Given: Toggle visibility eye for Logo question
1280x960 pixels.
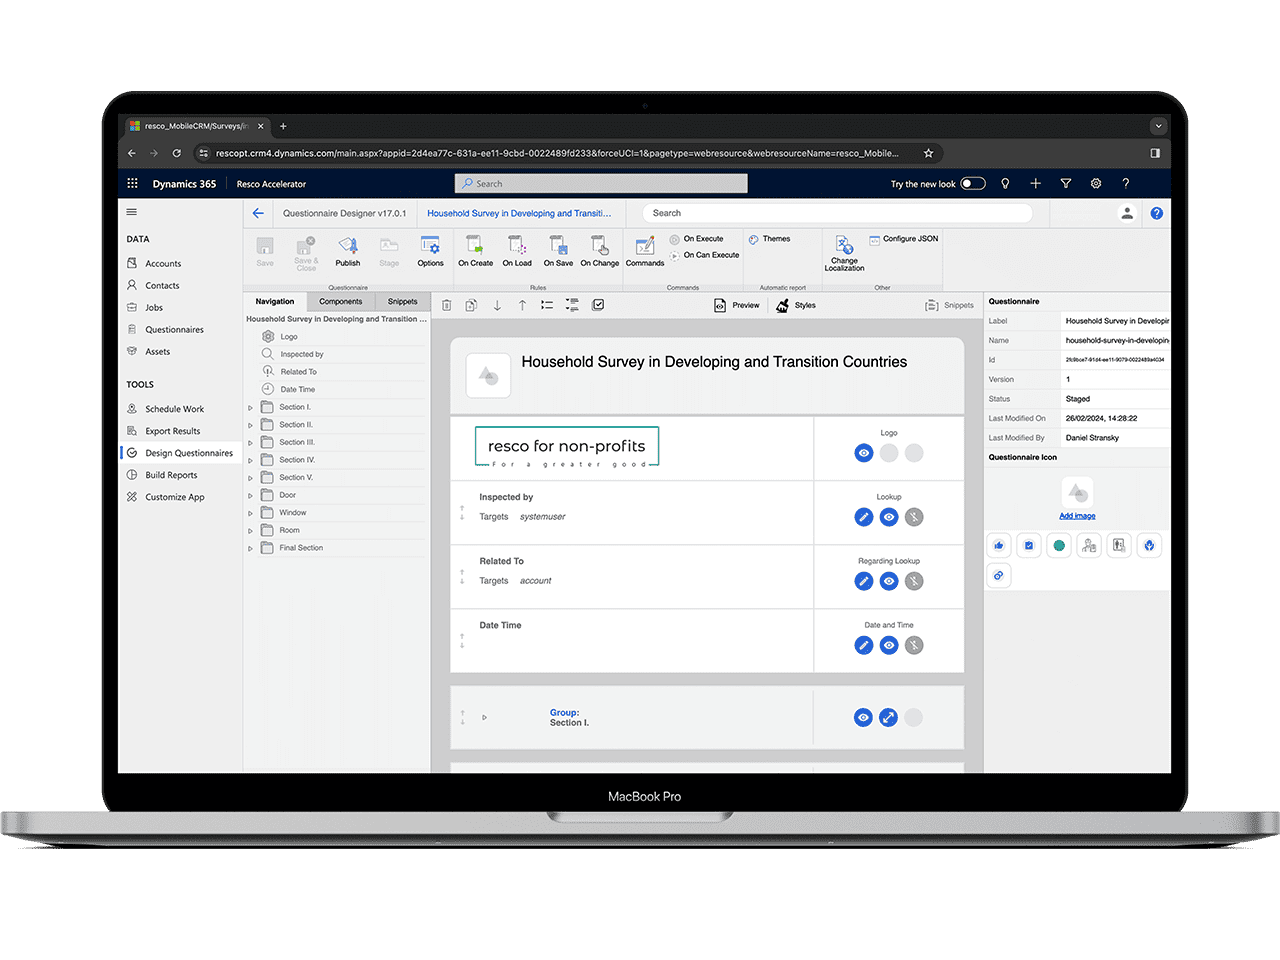Looking at the screenshot, I should pyautogui.click(x=864, y=453).
